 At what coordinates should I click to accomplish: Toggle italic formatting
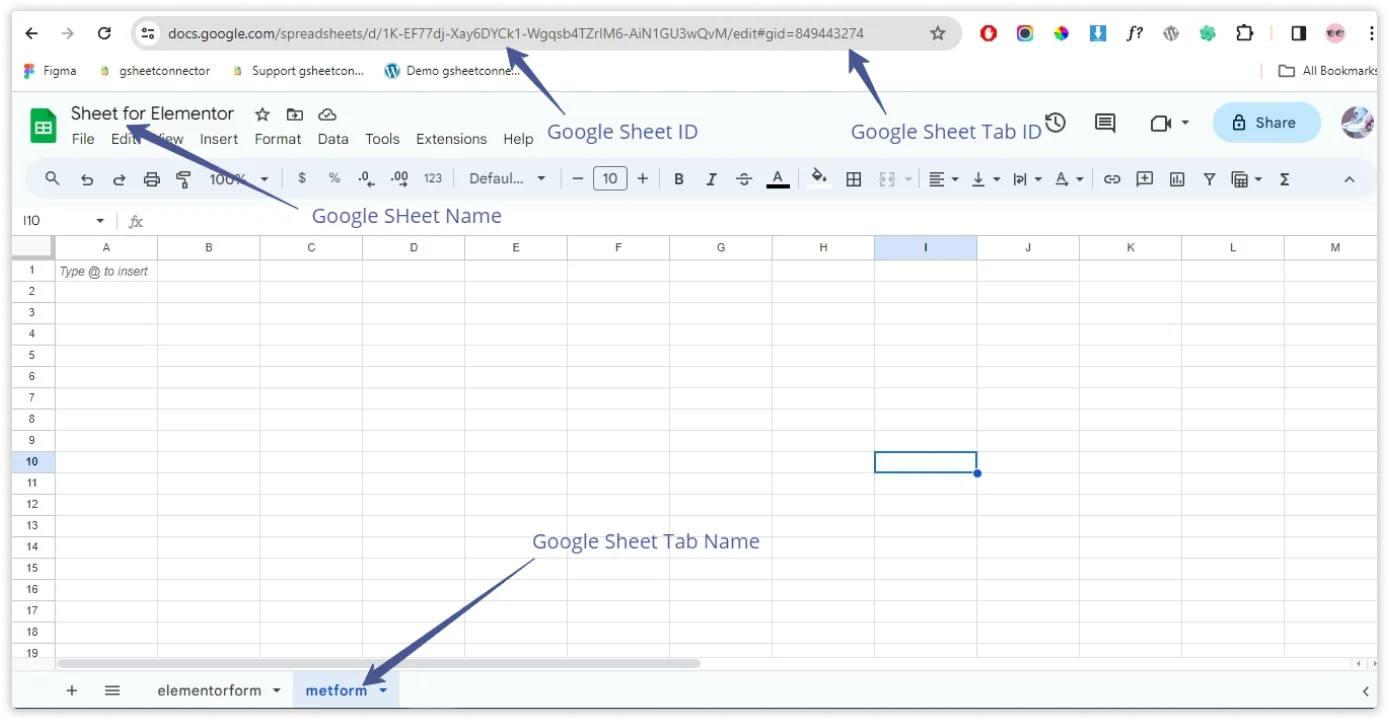pyautogui.click(x=711, y=179)
